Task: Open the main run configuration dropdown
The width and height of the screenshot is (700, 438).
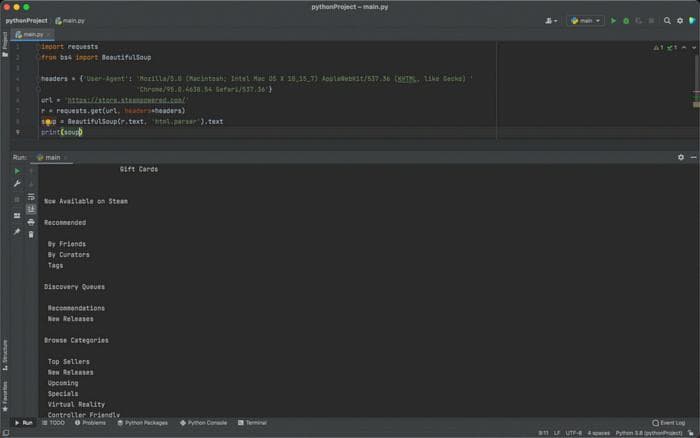Action: [586, 20]
